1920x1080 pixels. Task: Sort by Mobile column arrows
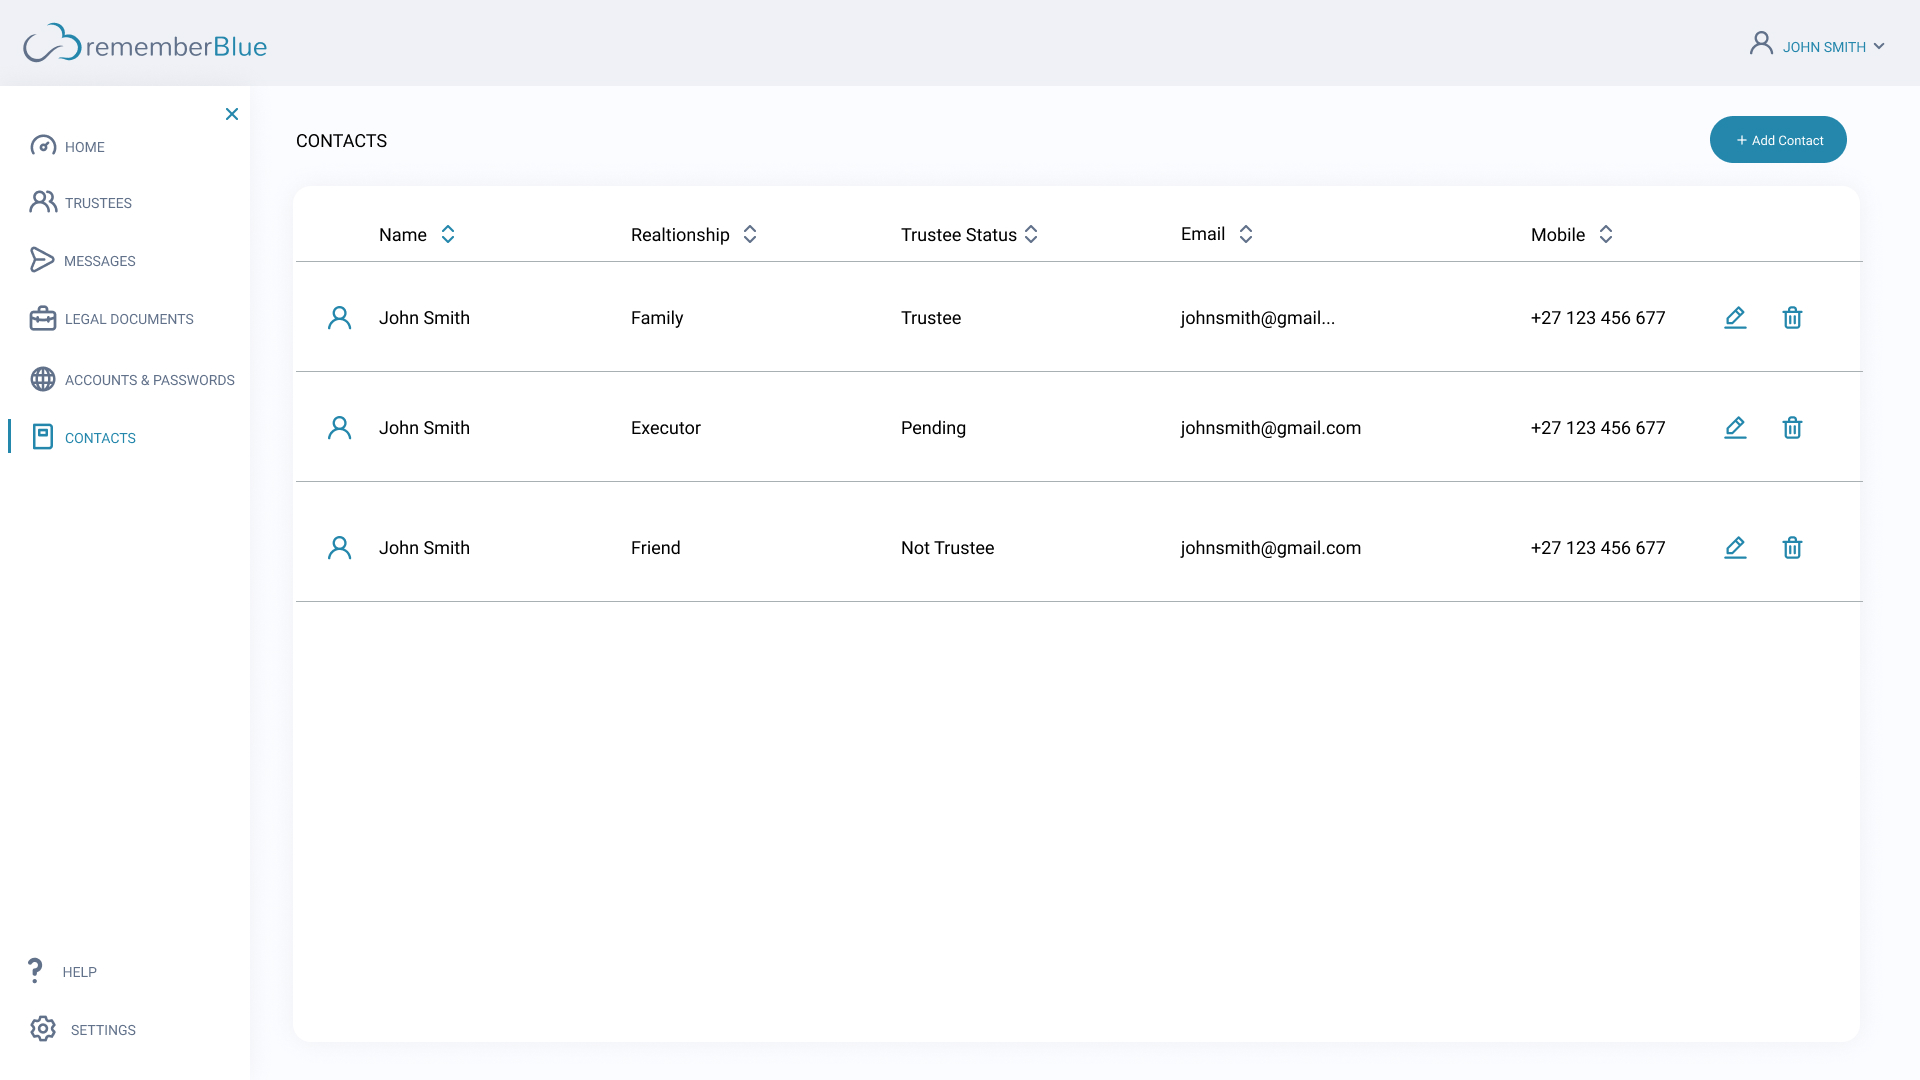[1606, 234]
